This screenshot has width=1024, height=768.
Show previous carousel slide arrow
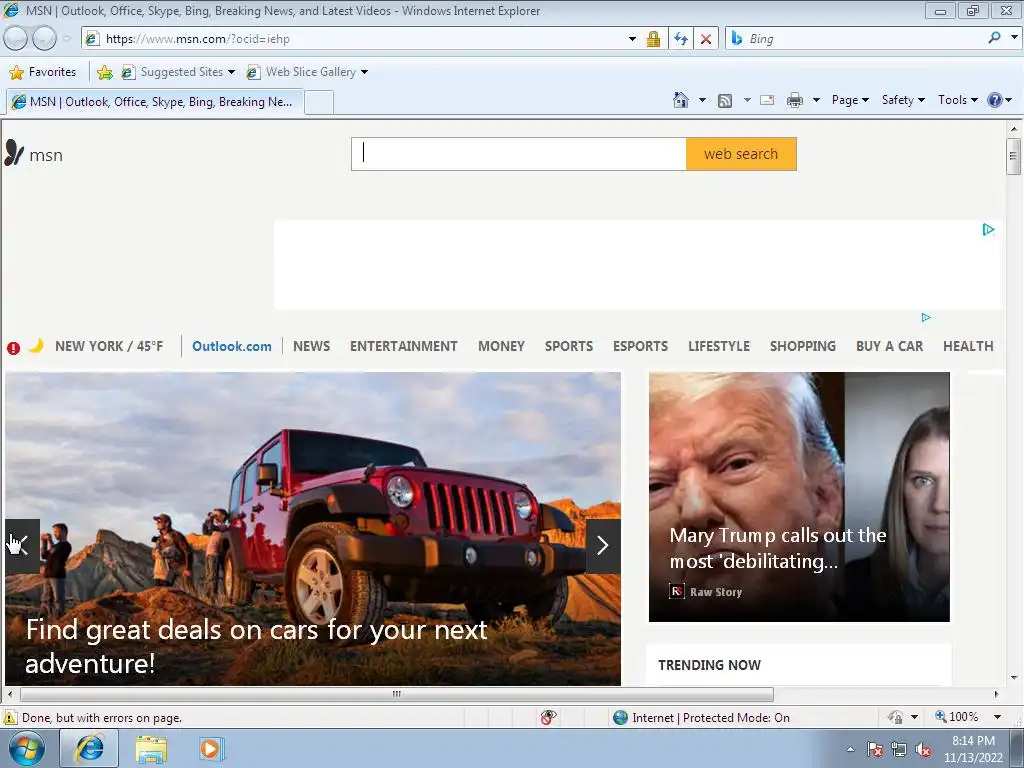pyautogui.click(x=22, y=546)
